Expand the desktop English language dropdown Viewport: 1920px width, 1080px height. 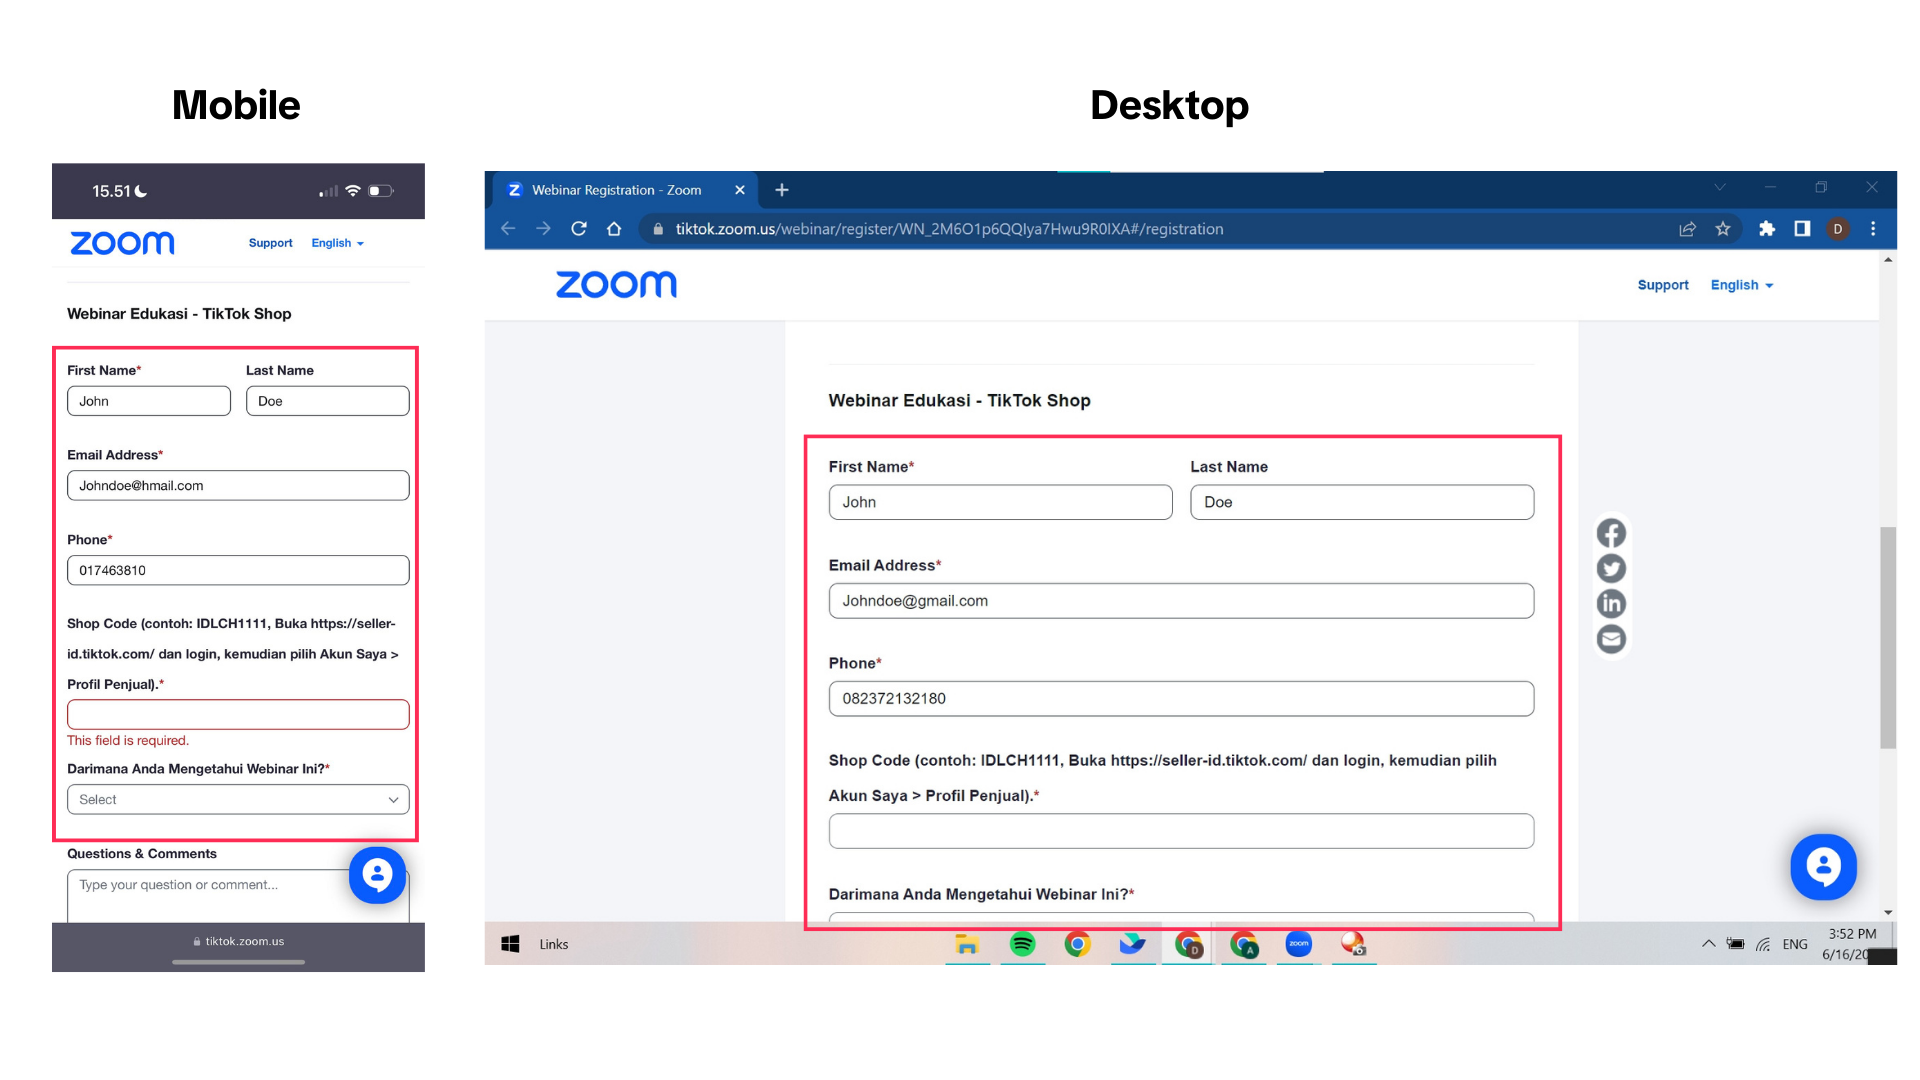coord(1741,285)
